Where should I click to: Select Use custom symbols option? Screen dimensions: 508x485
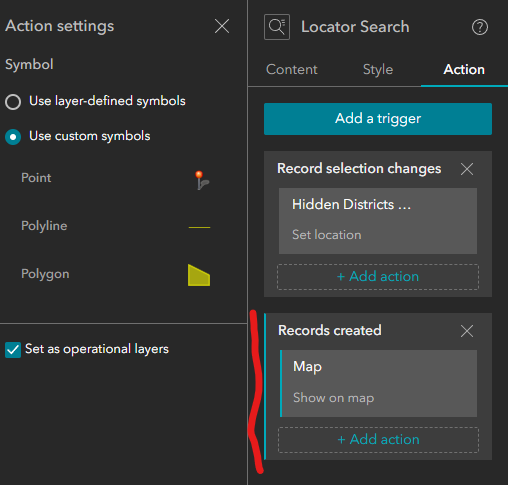point(13,137)
